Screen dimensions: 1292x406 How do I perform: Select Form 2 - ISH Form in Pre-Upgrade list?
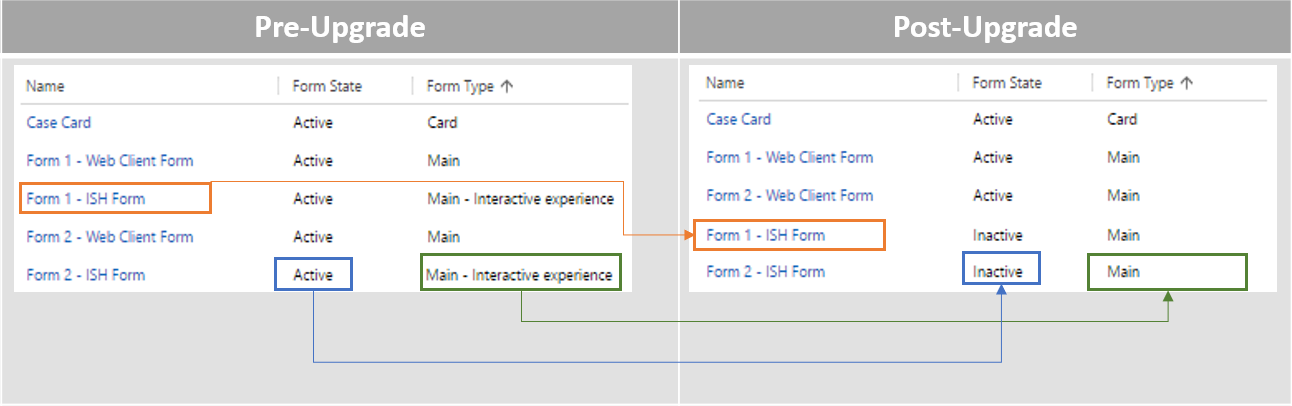click(x=86, y=275)
